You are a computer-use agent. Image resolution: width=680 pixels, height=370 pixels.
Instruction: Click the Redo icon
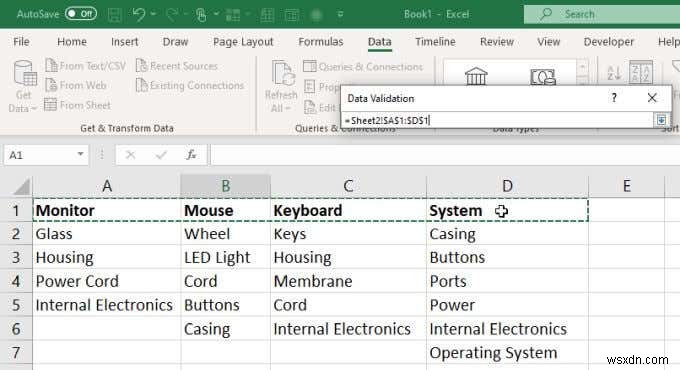coord(172,15)
